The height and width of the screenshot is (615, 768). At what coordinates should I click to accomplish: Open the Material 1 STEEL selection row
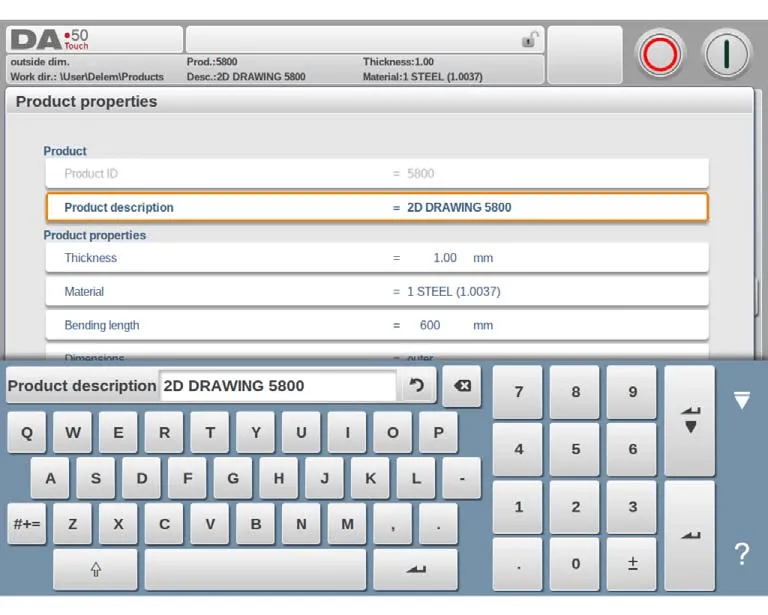click(376, 292)
